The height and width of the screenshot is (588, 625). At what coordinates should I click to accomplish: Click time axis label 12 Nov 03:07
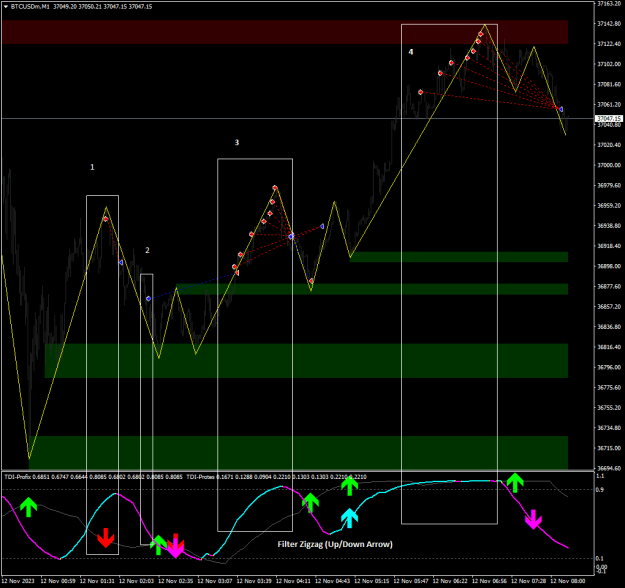[x=215, y=581]
